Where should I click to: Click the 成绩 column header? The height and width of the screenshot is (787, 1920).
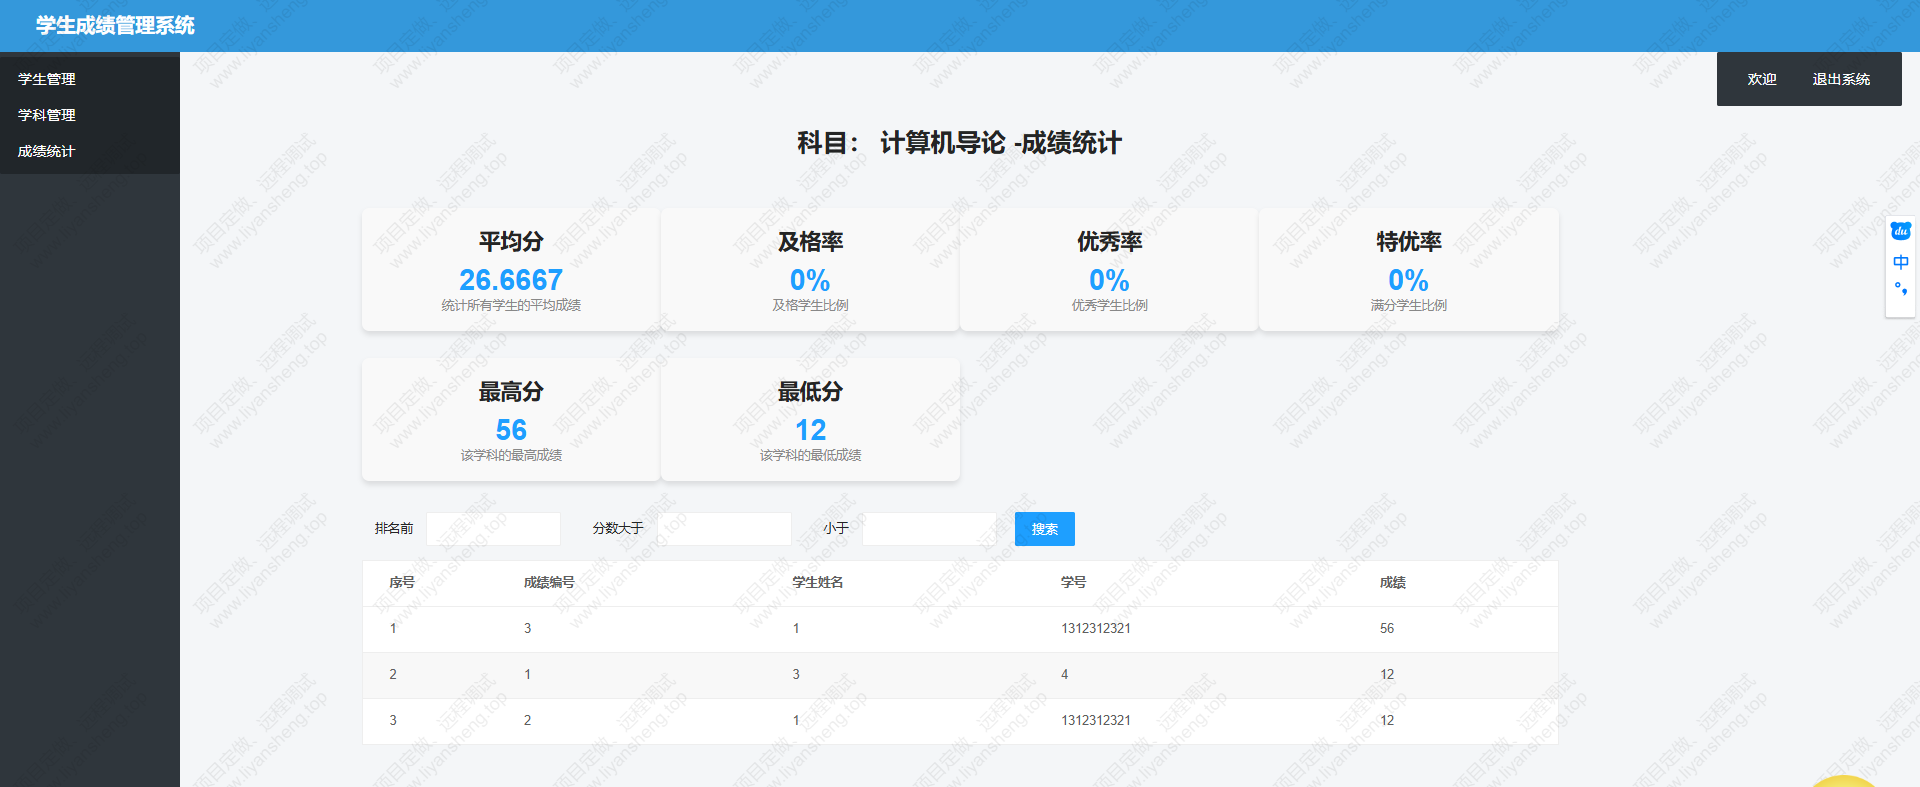pyautogui.click(x=1393, y=582)
